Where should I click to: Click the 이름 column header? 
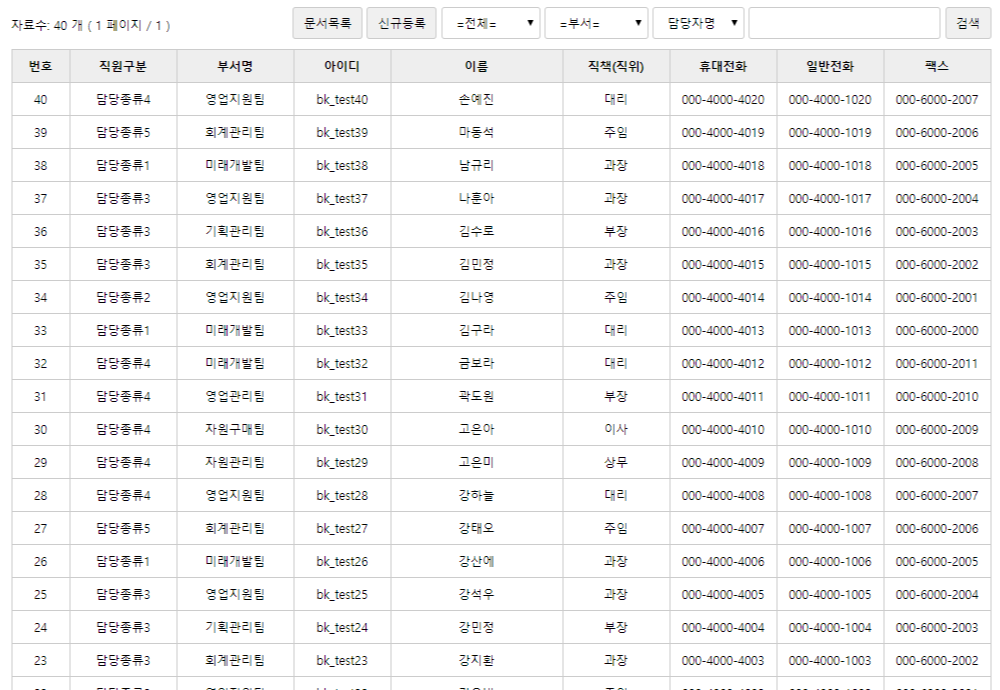[476, 66]
